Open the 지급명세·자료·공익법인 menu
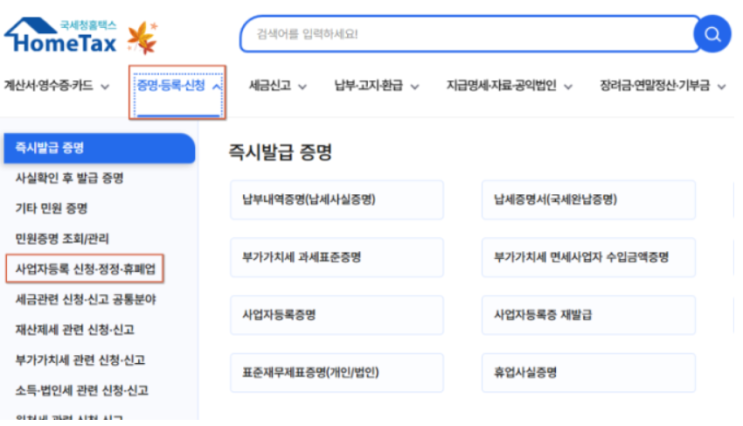The height and width of the screenshot is (426, 743). click(501, 86)
